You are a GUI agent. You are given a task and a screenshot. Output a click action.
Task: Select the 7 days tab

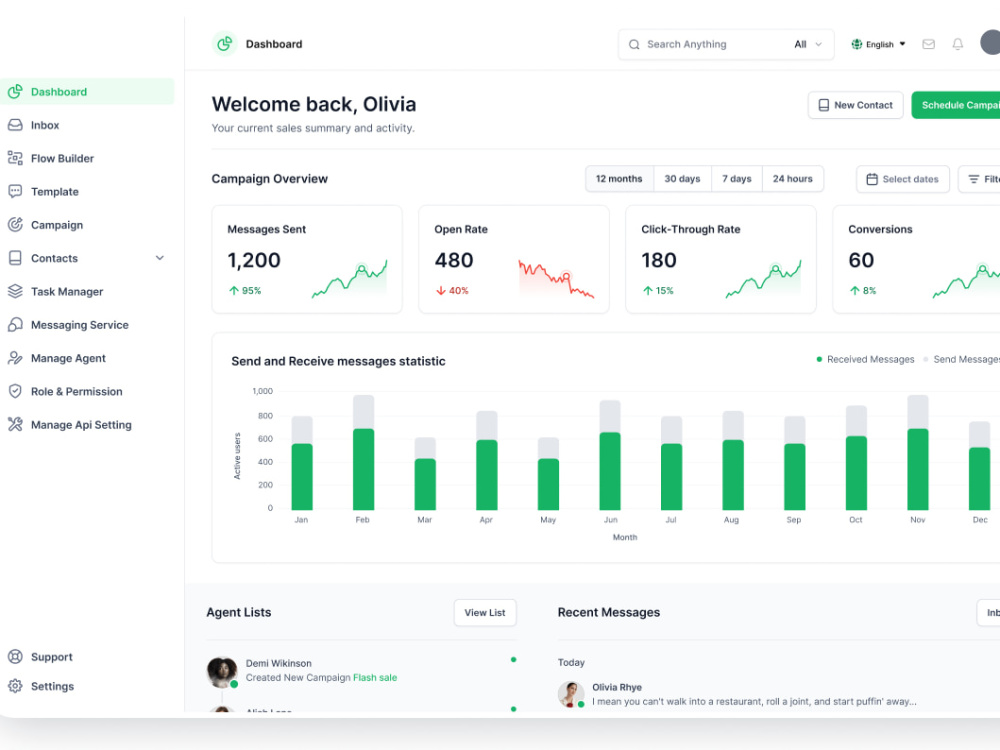coord(737,179)
